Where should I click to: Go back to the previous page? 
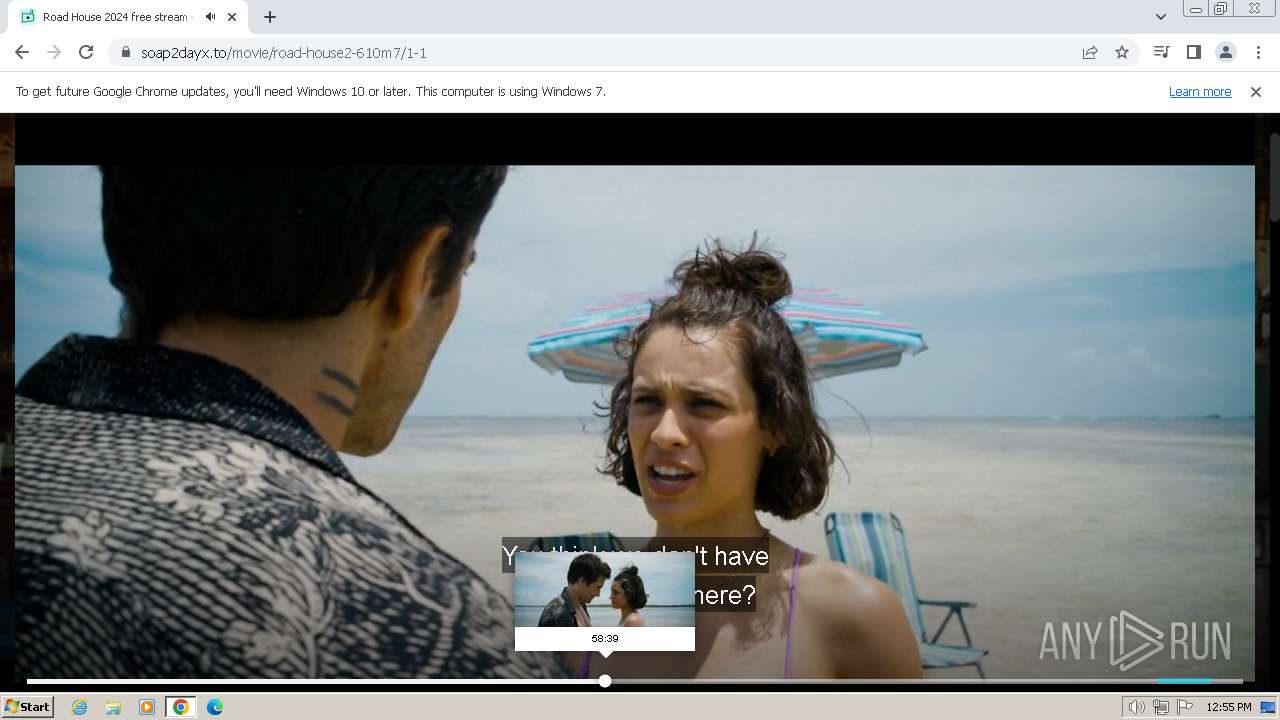coord(22,52)
